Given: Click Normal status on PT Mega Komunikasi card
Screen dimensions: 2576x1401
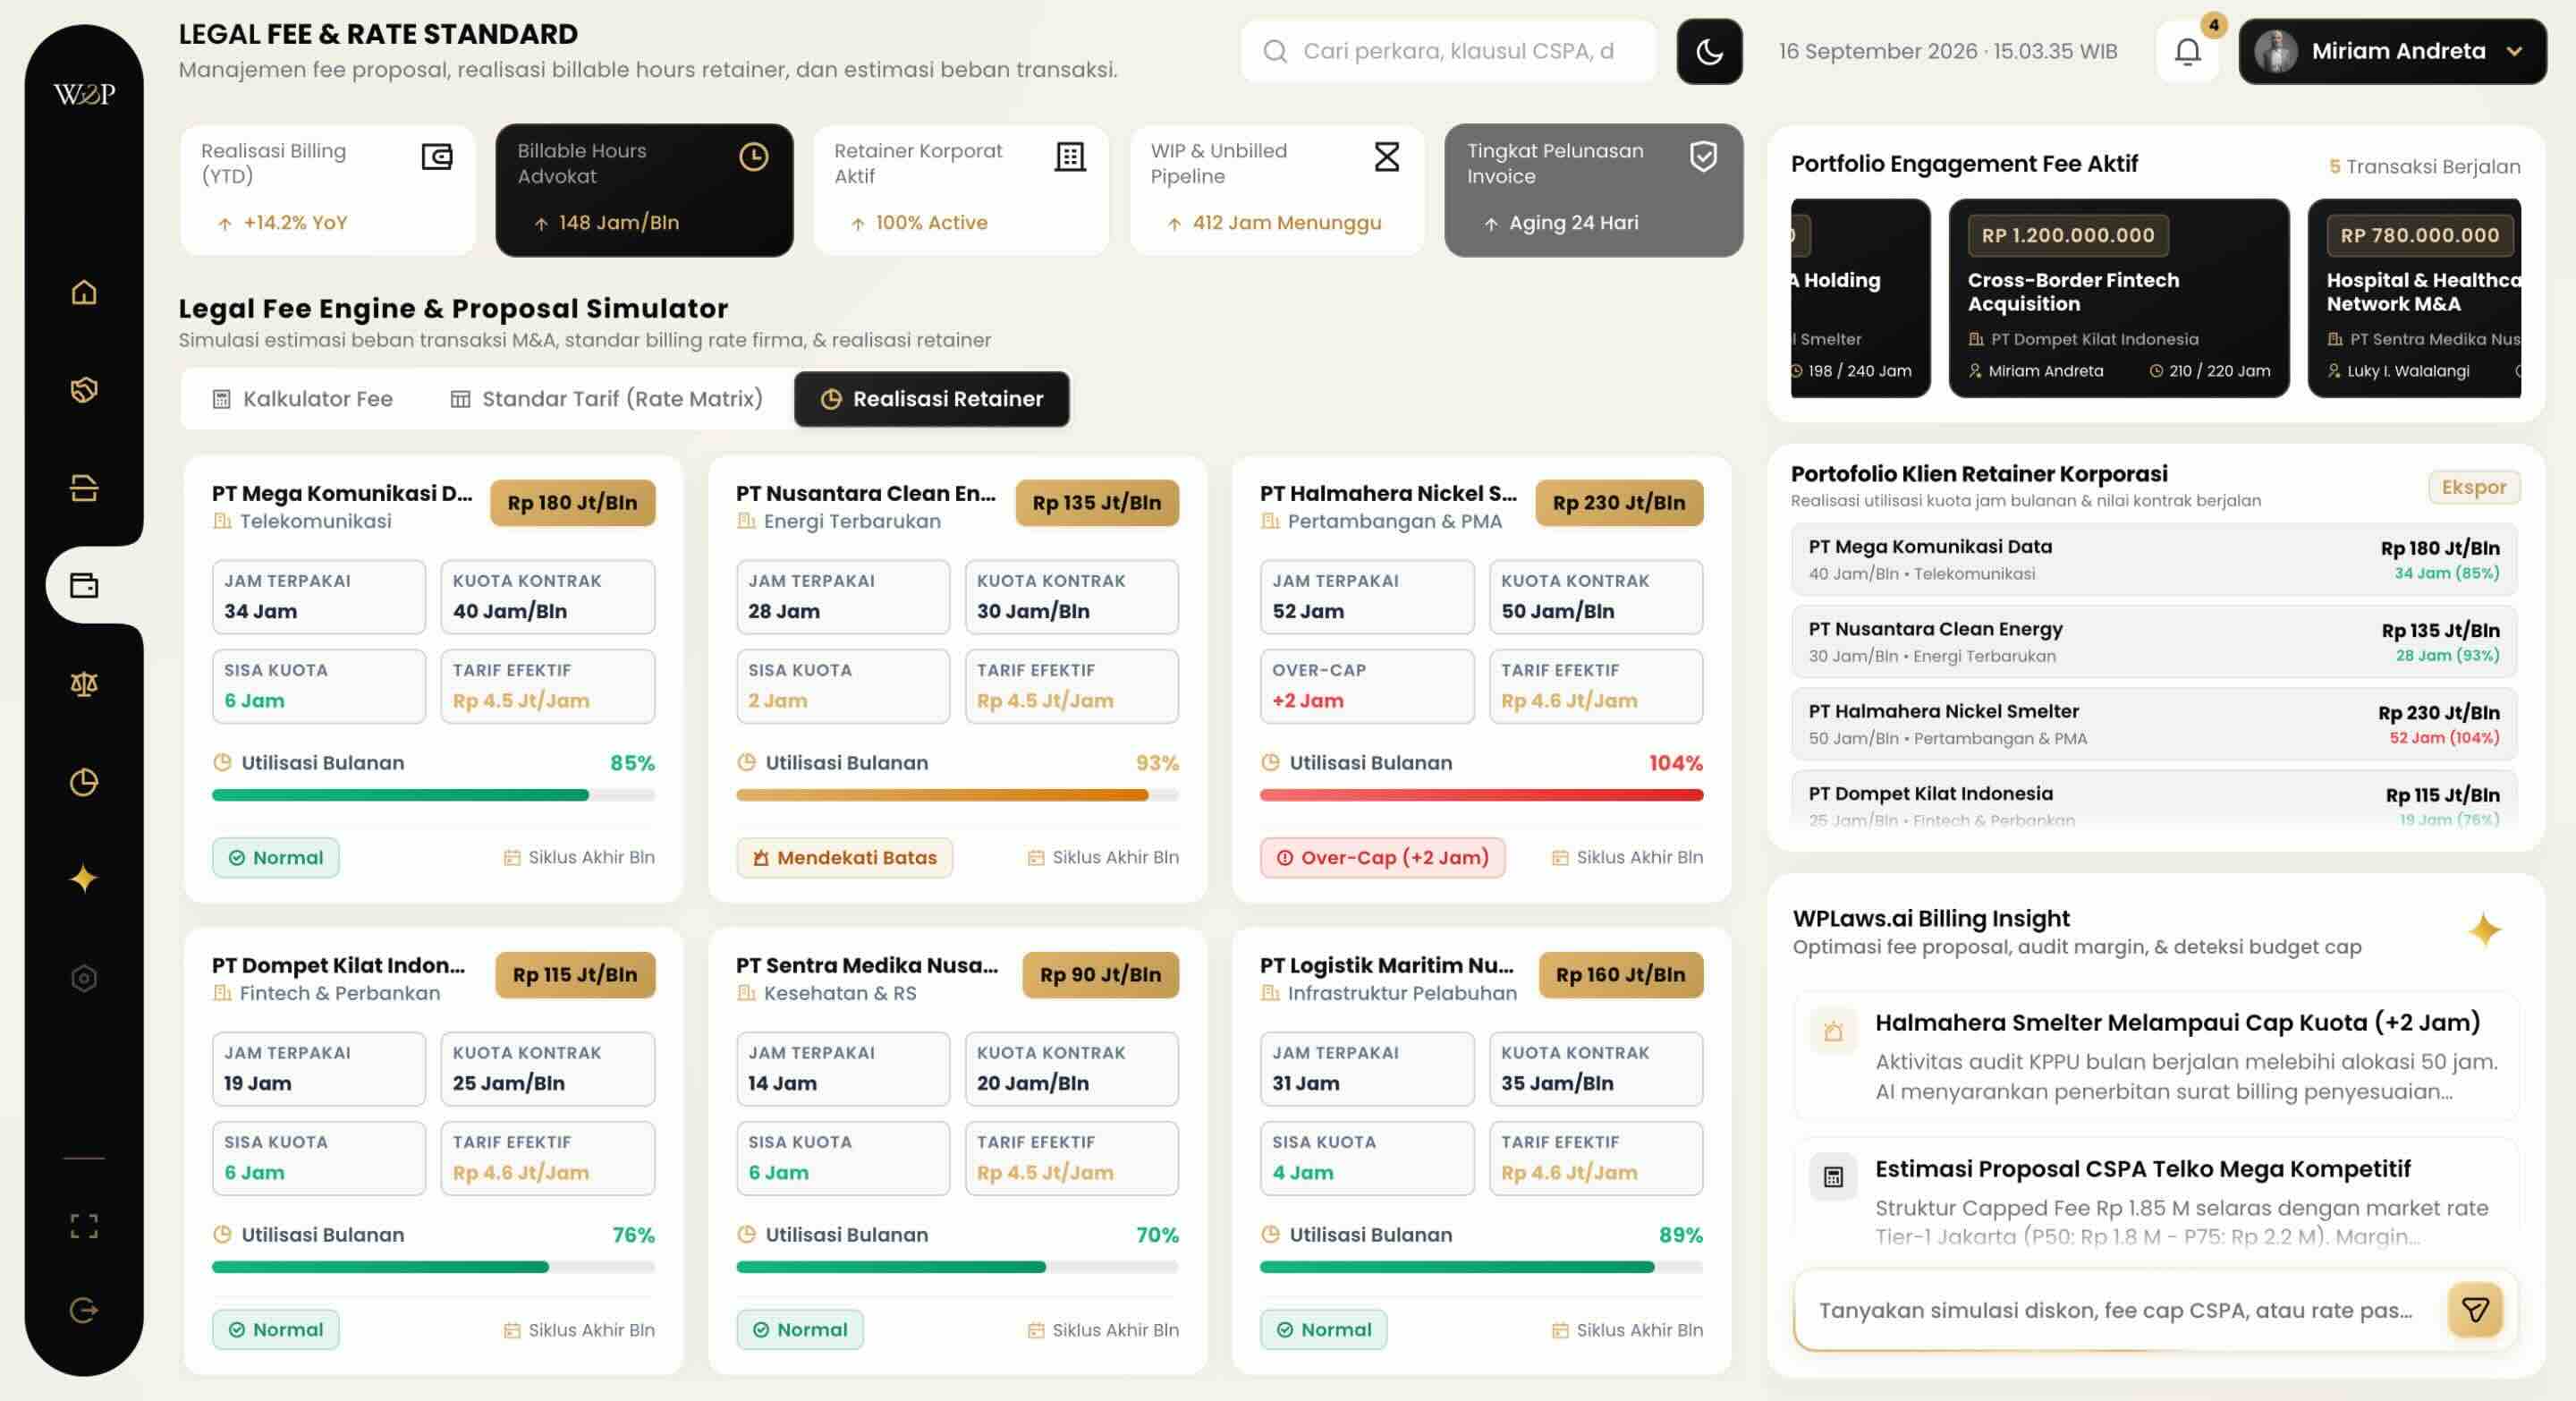Looking at the screenshot, I should pyautogui.click(x=276, y=858).
